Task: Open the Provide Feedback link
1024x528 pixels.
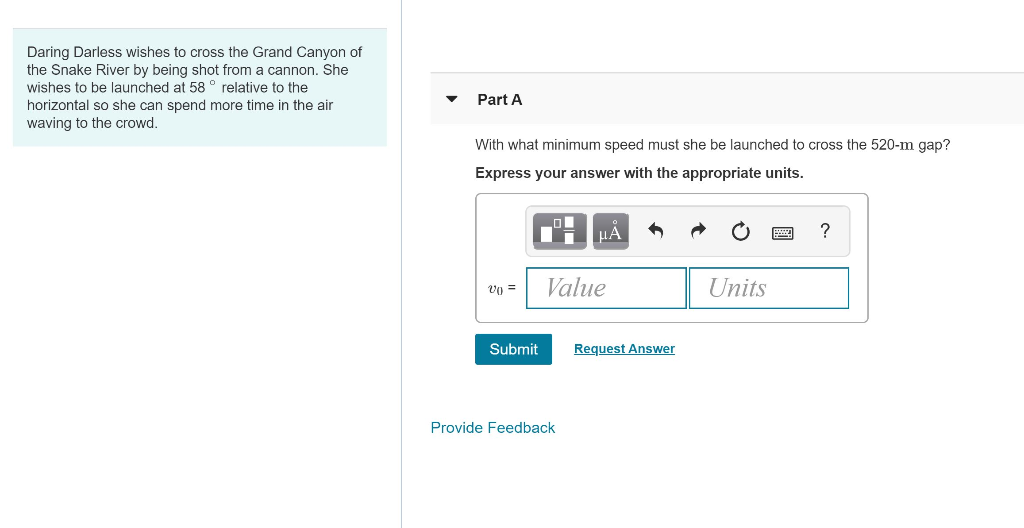Action: pyautogui.click(x=493, y=428)
